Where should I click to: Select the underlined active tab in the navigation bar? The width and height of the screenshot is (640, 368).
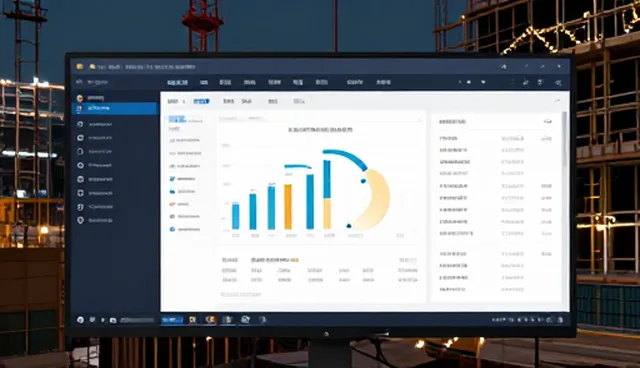(178, 82)
